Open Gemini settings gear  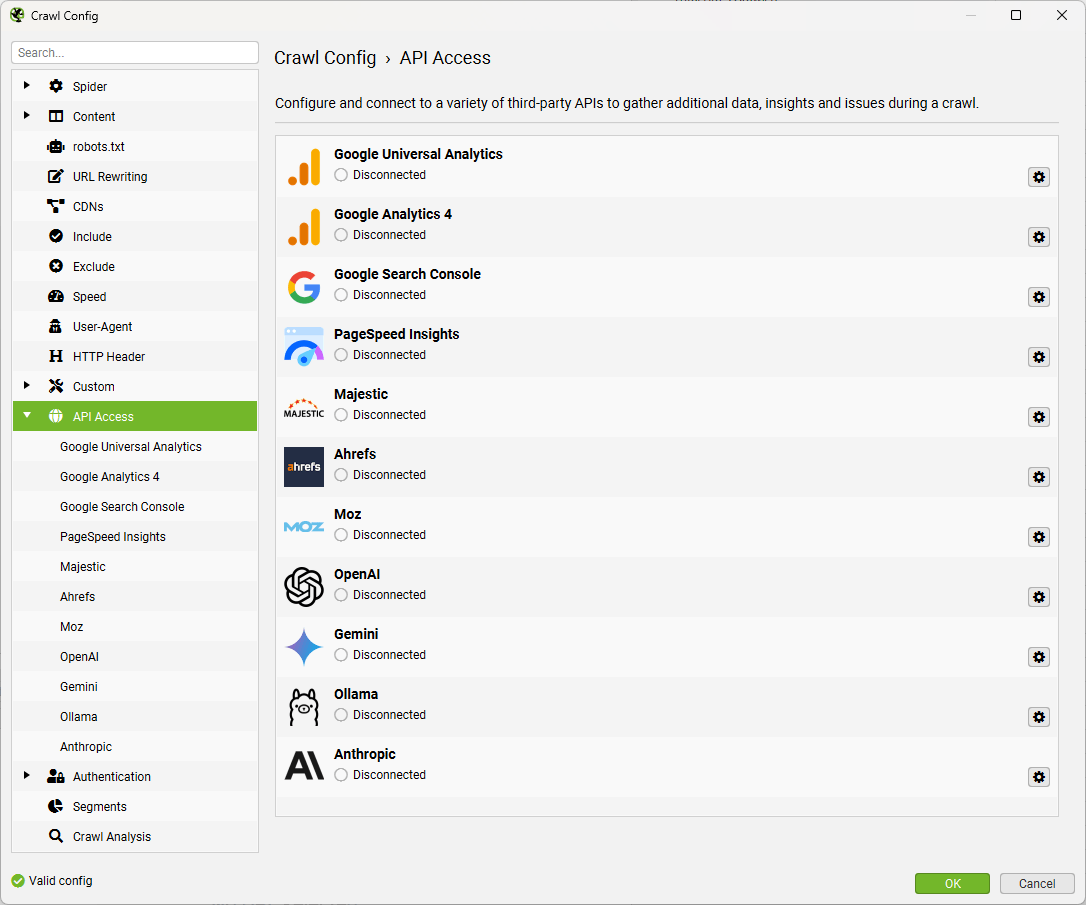click(x=1038, y=657)
